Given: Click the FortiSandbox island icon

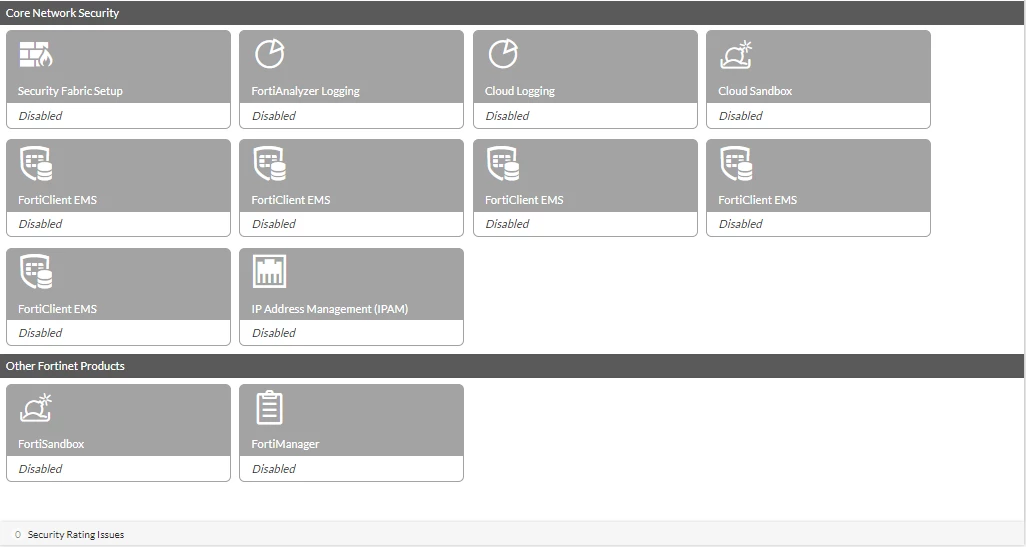Looking at the screenshot, I should [36, 407].
